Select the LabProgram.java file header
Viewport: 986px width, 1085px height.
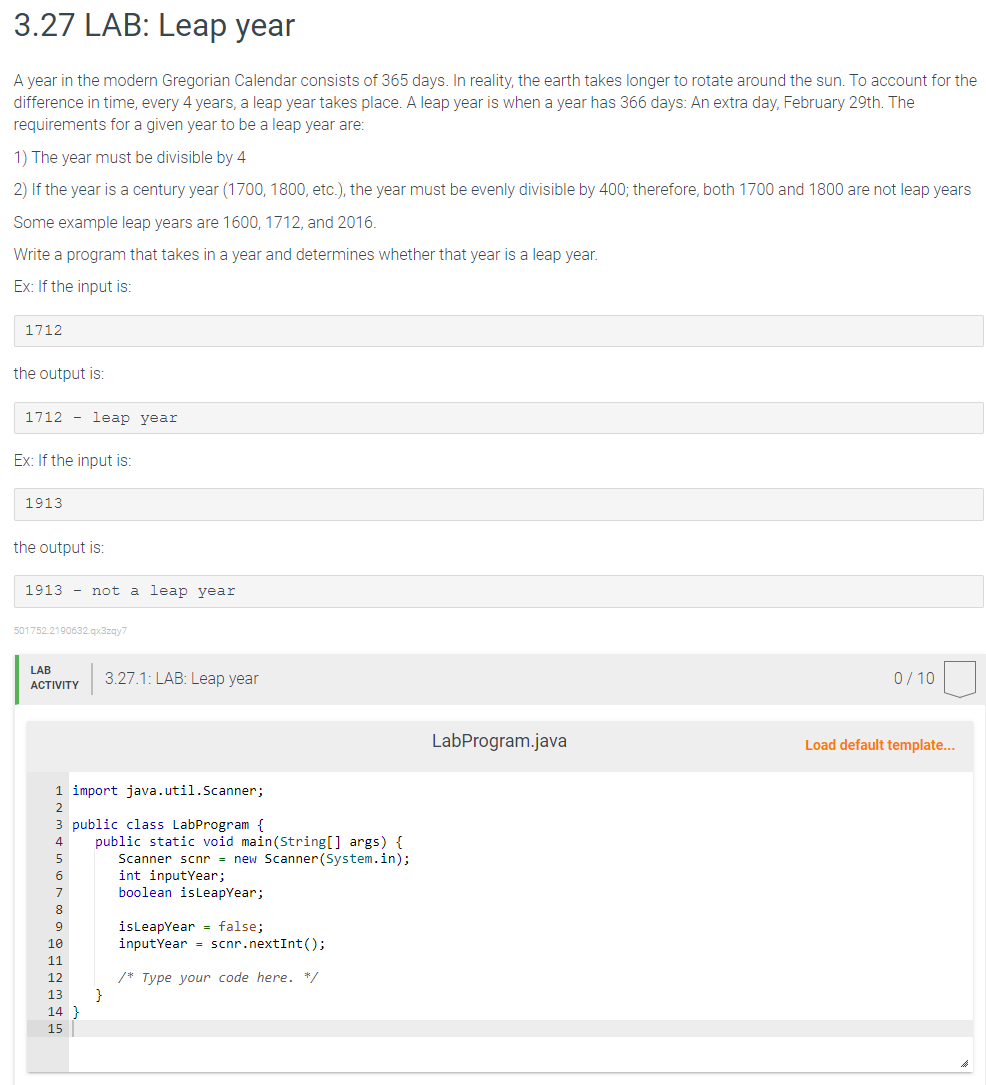(x=499, y=741)
